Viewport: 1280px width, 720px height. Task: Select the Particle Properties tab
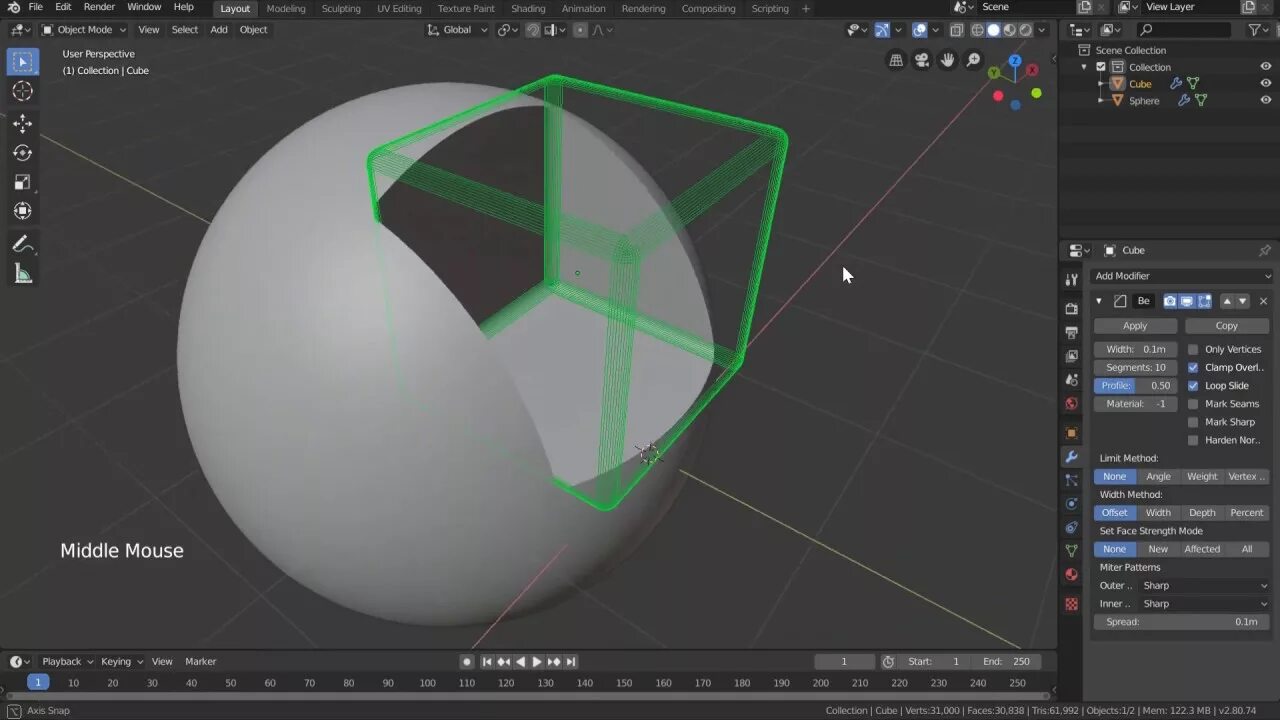[x=1071, y=480]
